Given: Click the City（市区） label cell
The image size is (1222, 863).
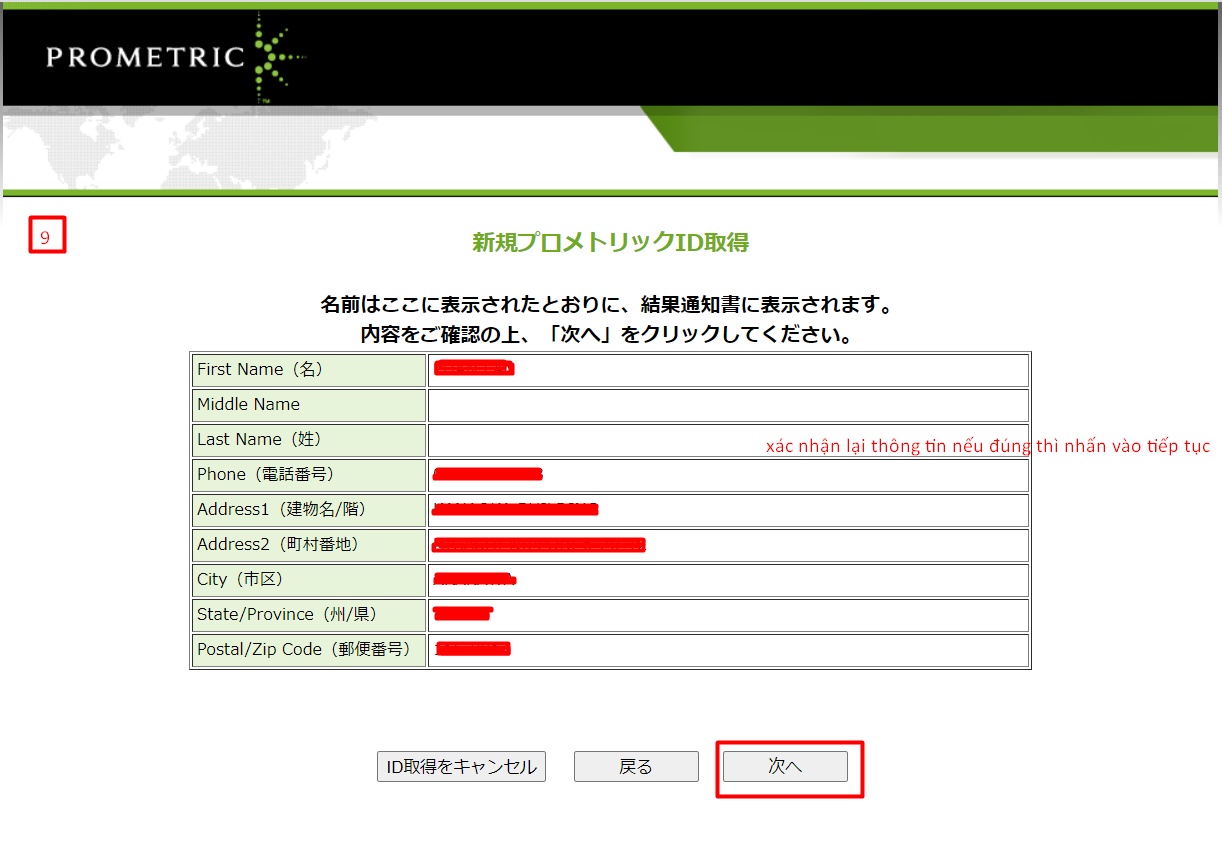Looking at the screenshot, I should coord(309,580).
